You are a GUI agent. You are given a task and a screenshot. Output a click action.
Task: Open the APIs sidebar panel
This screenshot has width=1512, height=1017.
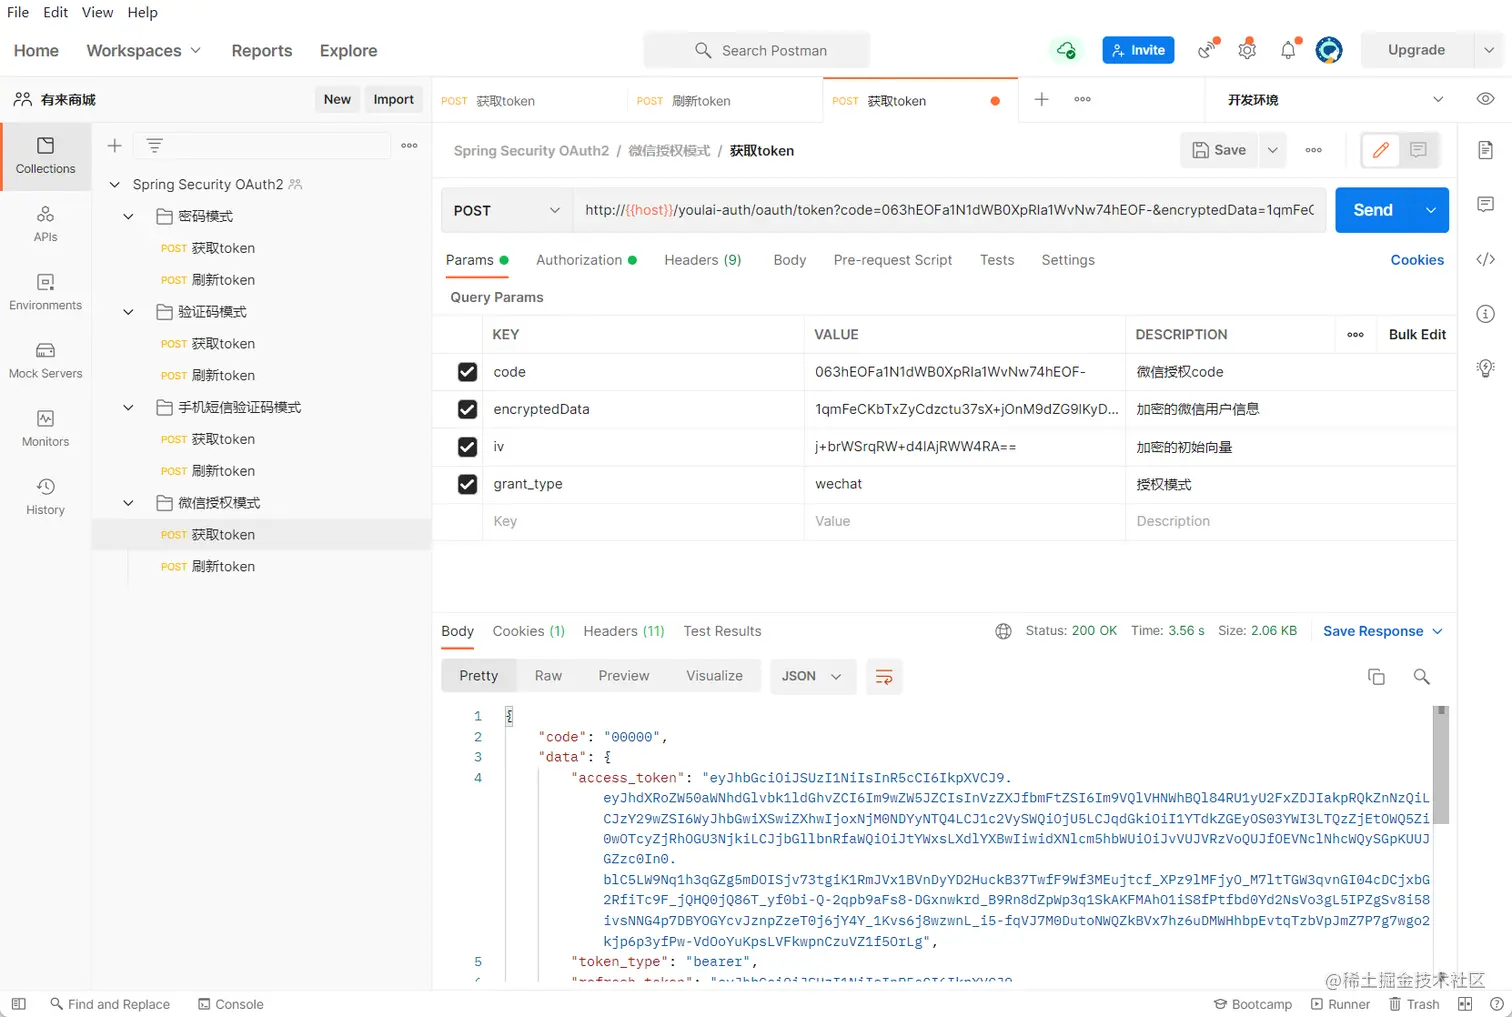pyautogui.click(x=45, y=224)
